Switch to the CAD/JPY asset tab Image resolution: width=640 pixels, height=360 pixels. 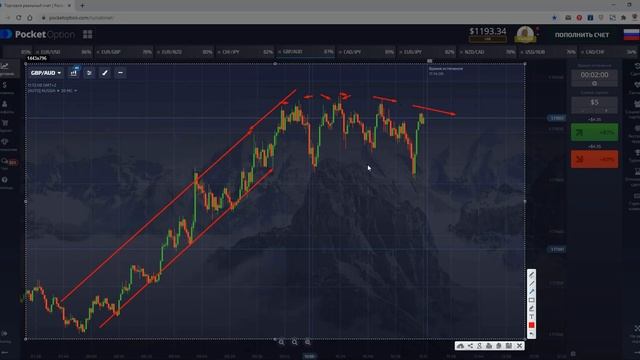[367, 52]
